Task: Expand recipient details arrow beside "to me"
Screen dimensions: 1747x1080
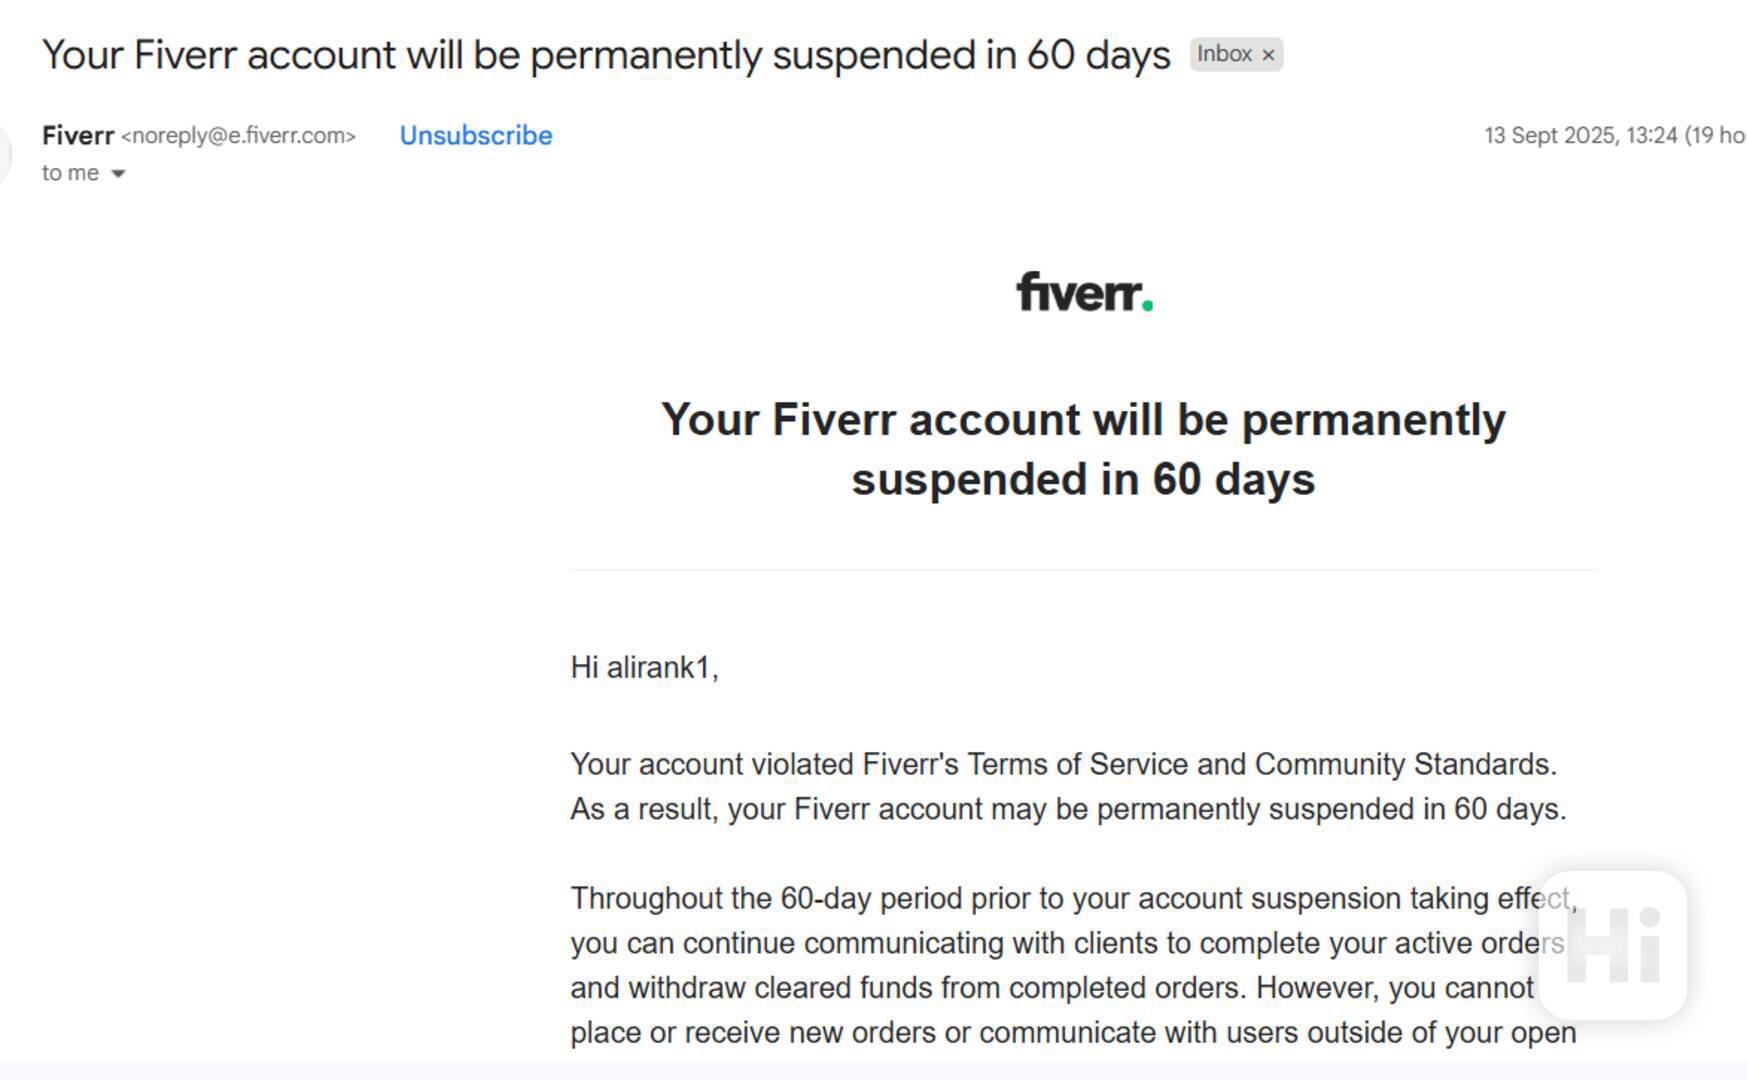Action: click(x=118, y=174)
